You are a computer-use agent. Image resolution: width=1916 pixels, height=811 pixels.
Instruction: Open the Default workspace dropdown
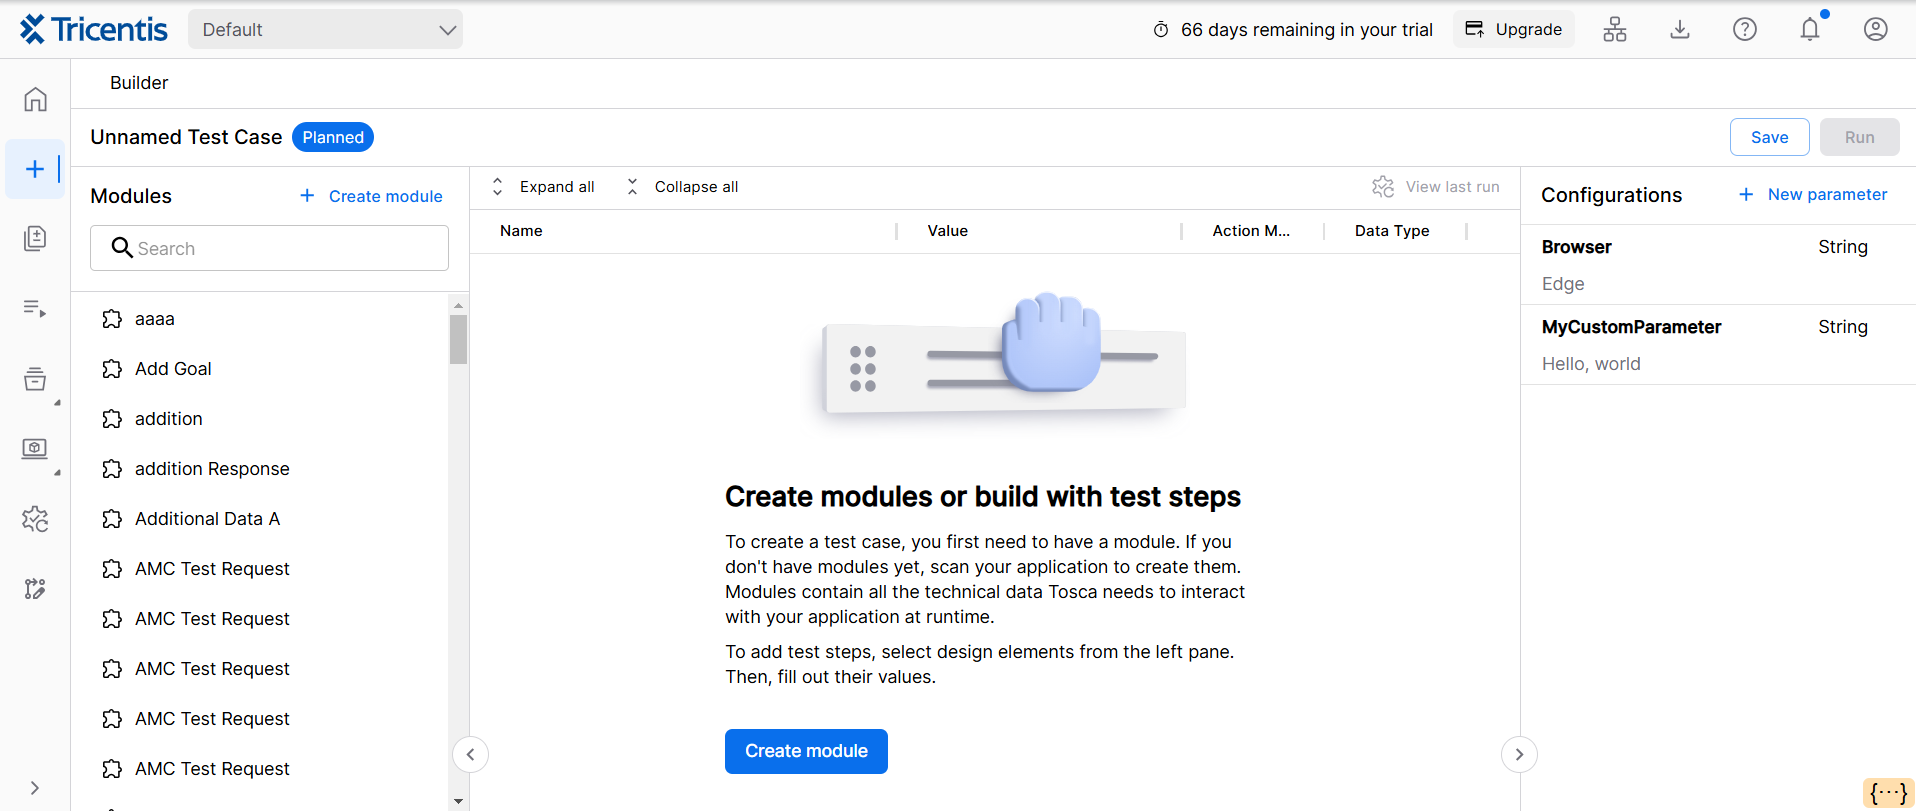(325, 30)
